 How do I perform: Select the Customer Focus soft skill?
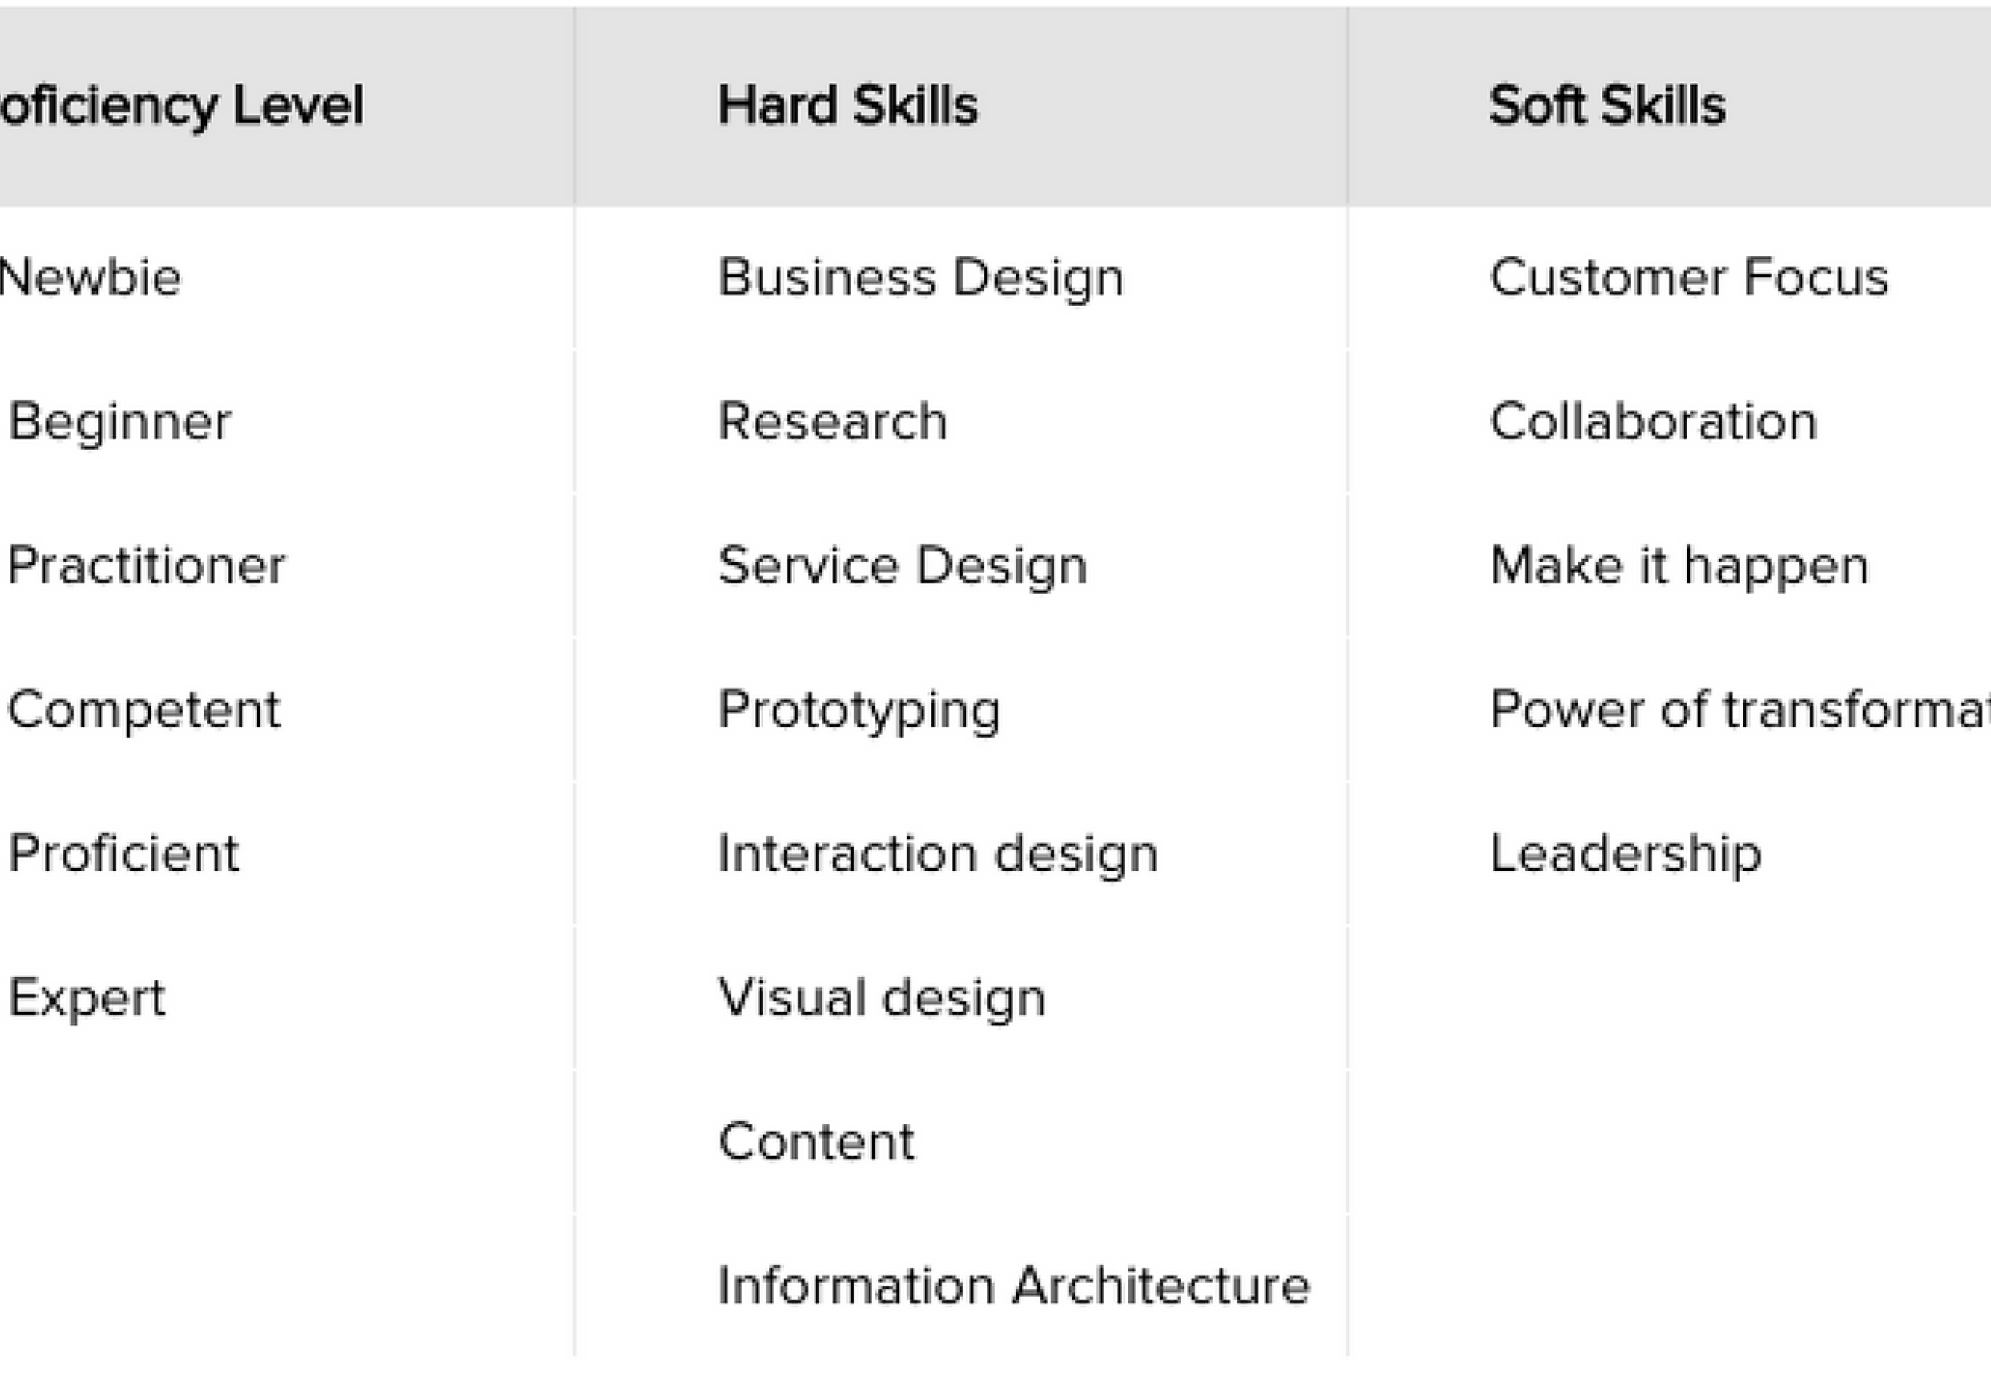(x=1688, y=277)
